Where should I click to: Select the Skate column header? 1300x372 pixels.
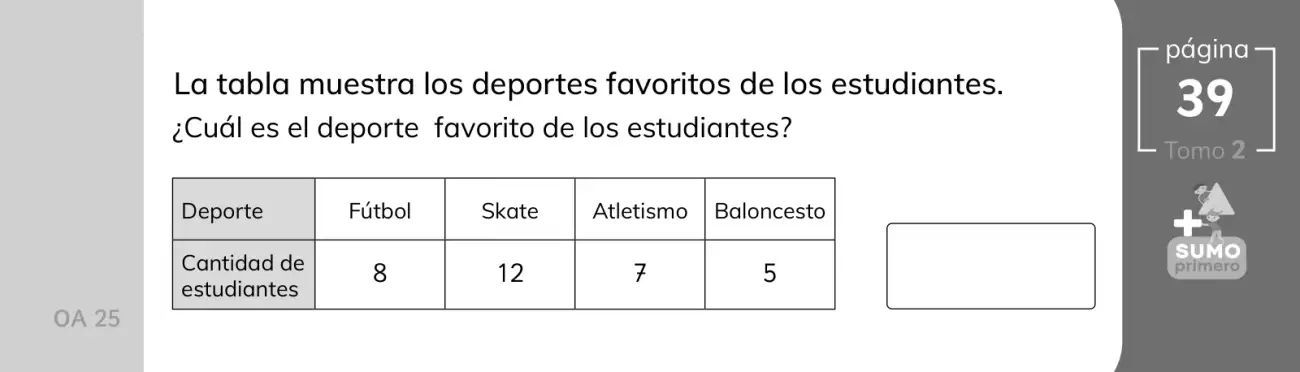click(510, 210)
